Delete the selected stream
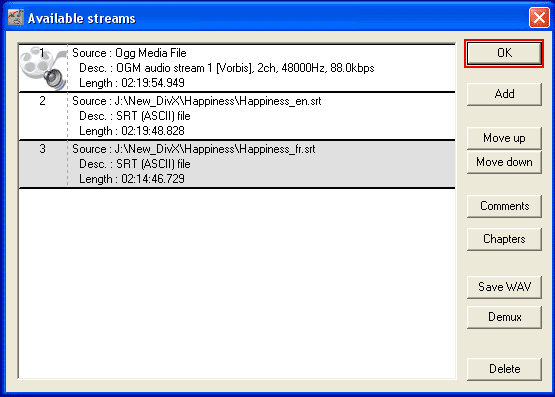 point(504,369)
